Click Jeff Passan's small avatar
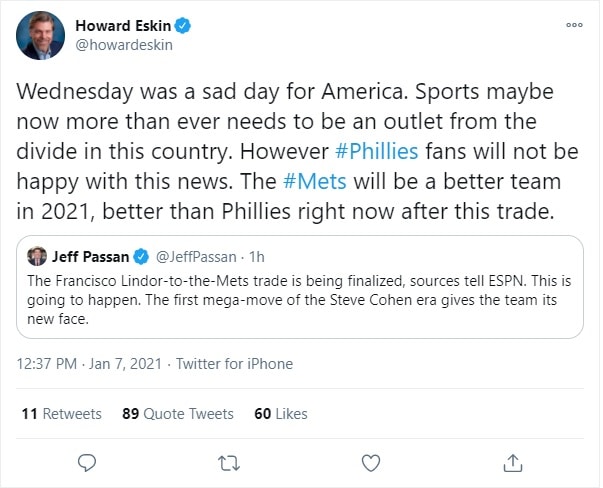603x488 pixels. click(x=37, y=256)
